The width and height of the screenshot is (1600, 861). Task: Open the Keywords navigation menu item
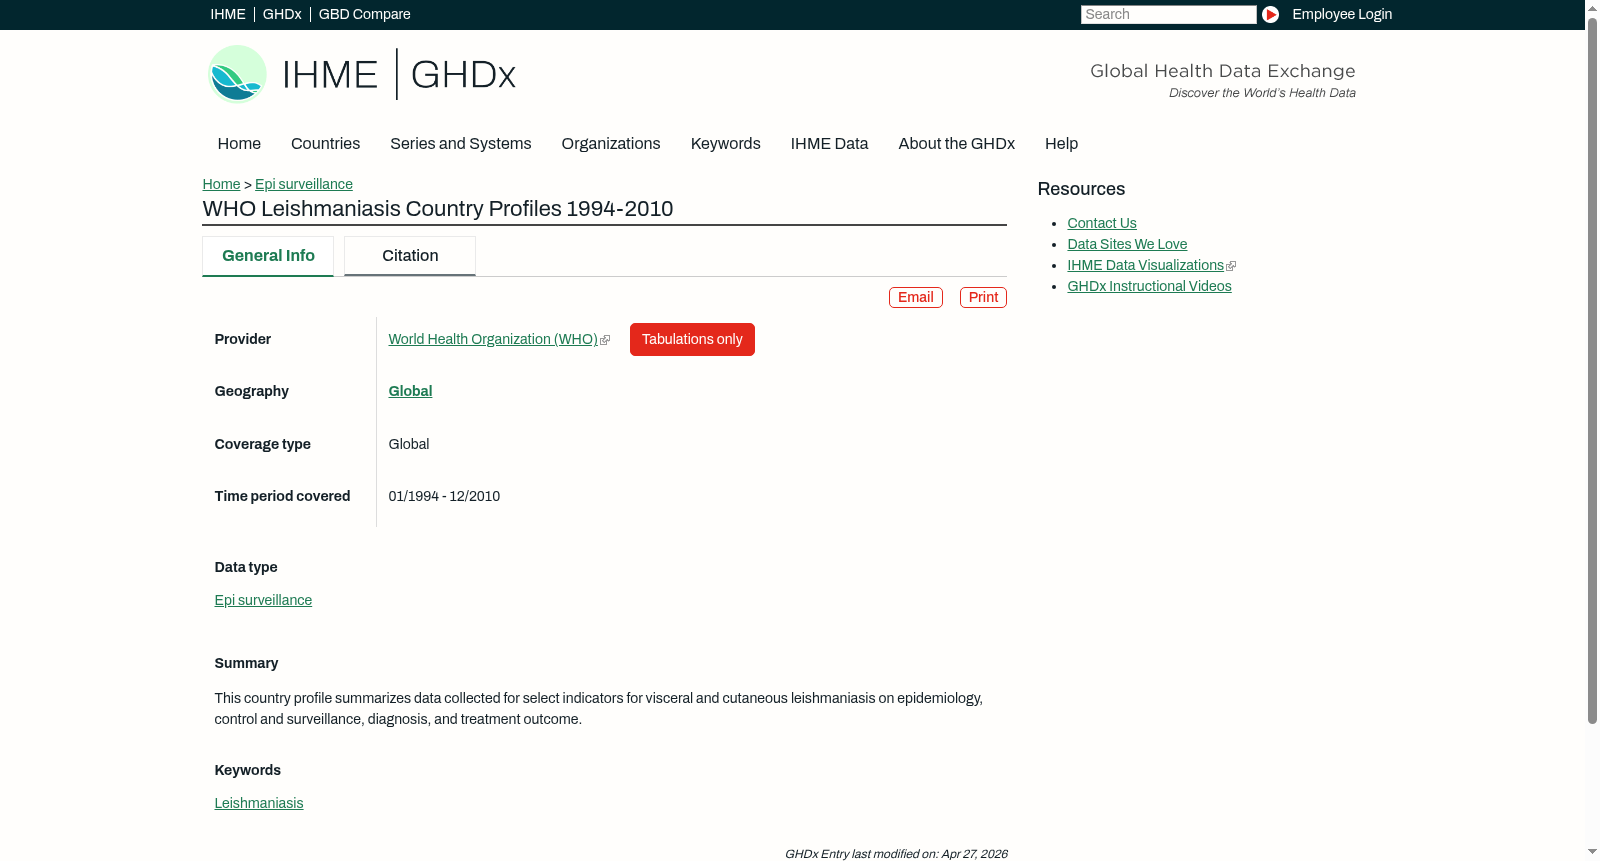point(726,144)
